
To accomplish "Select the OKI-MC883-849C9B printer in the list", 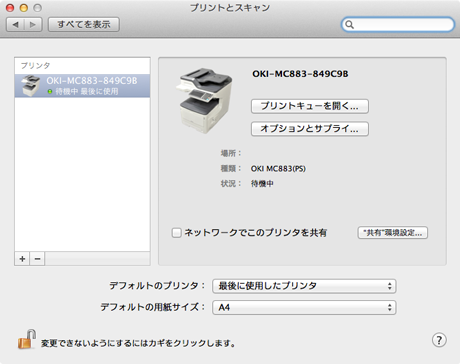I will click(x=82, y=86).
